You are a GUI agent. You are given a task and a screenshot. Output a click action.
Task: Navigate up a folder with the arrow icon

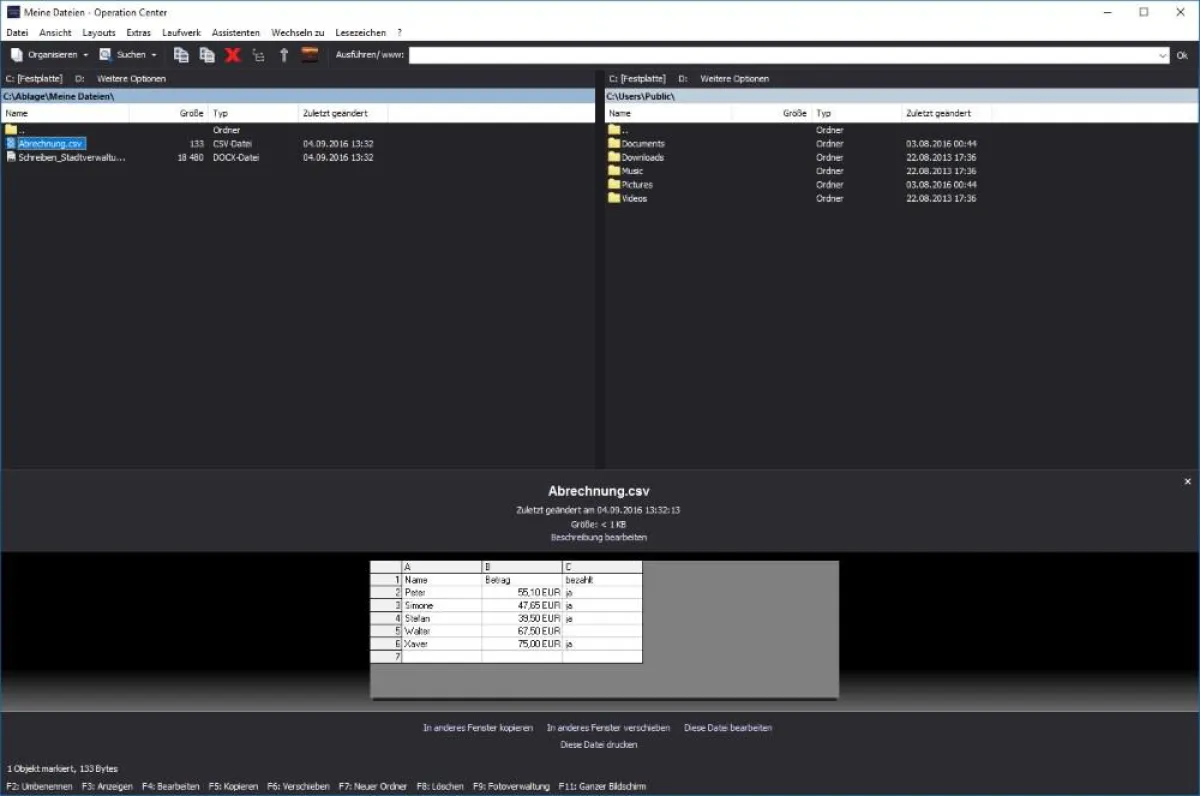pyautogui.click(x=283, y=55)
